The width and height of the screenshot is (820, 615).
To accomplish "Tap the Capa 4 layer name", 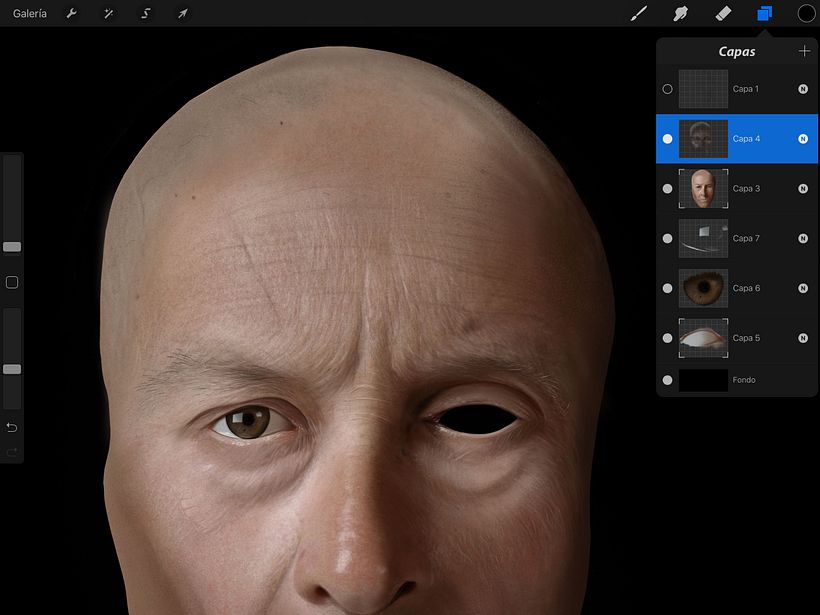I will [x=746, y=139].
